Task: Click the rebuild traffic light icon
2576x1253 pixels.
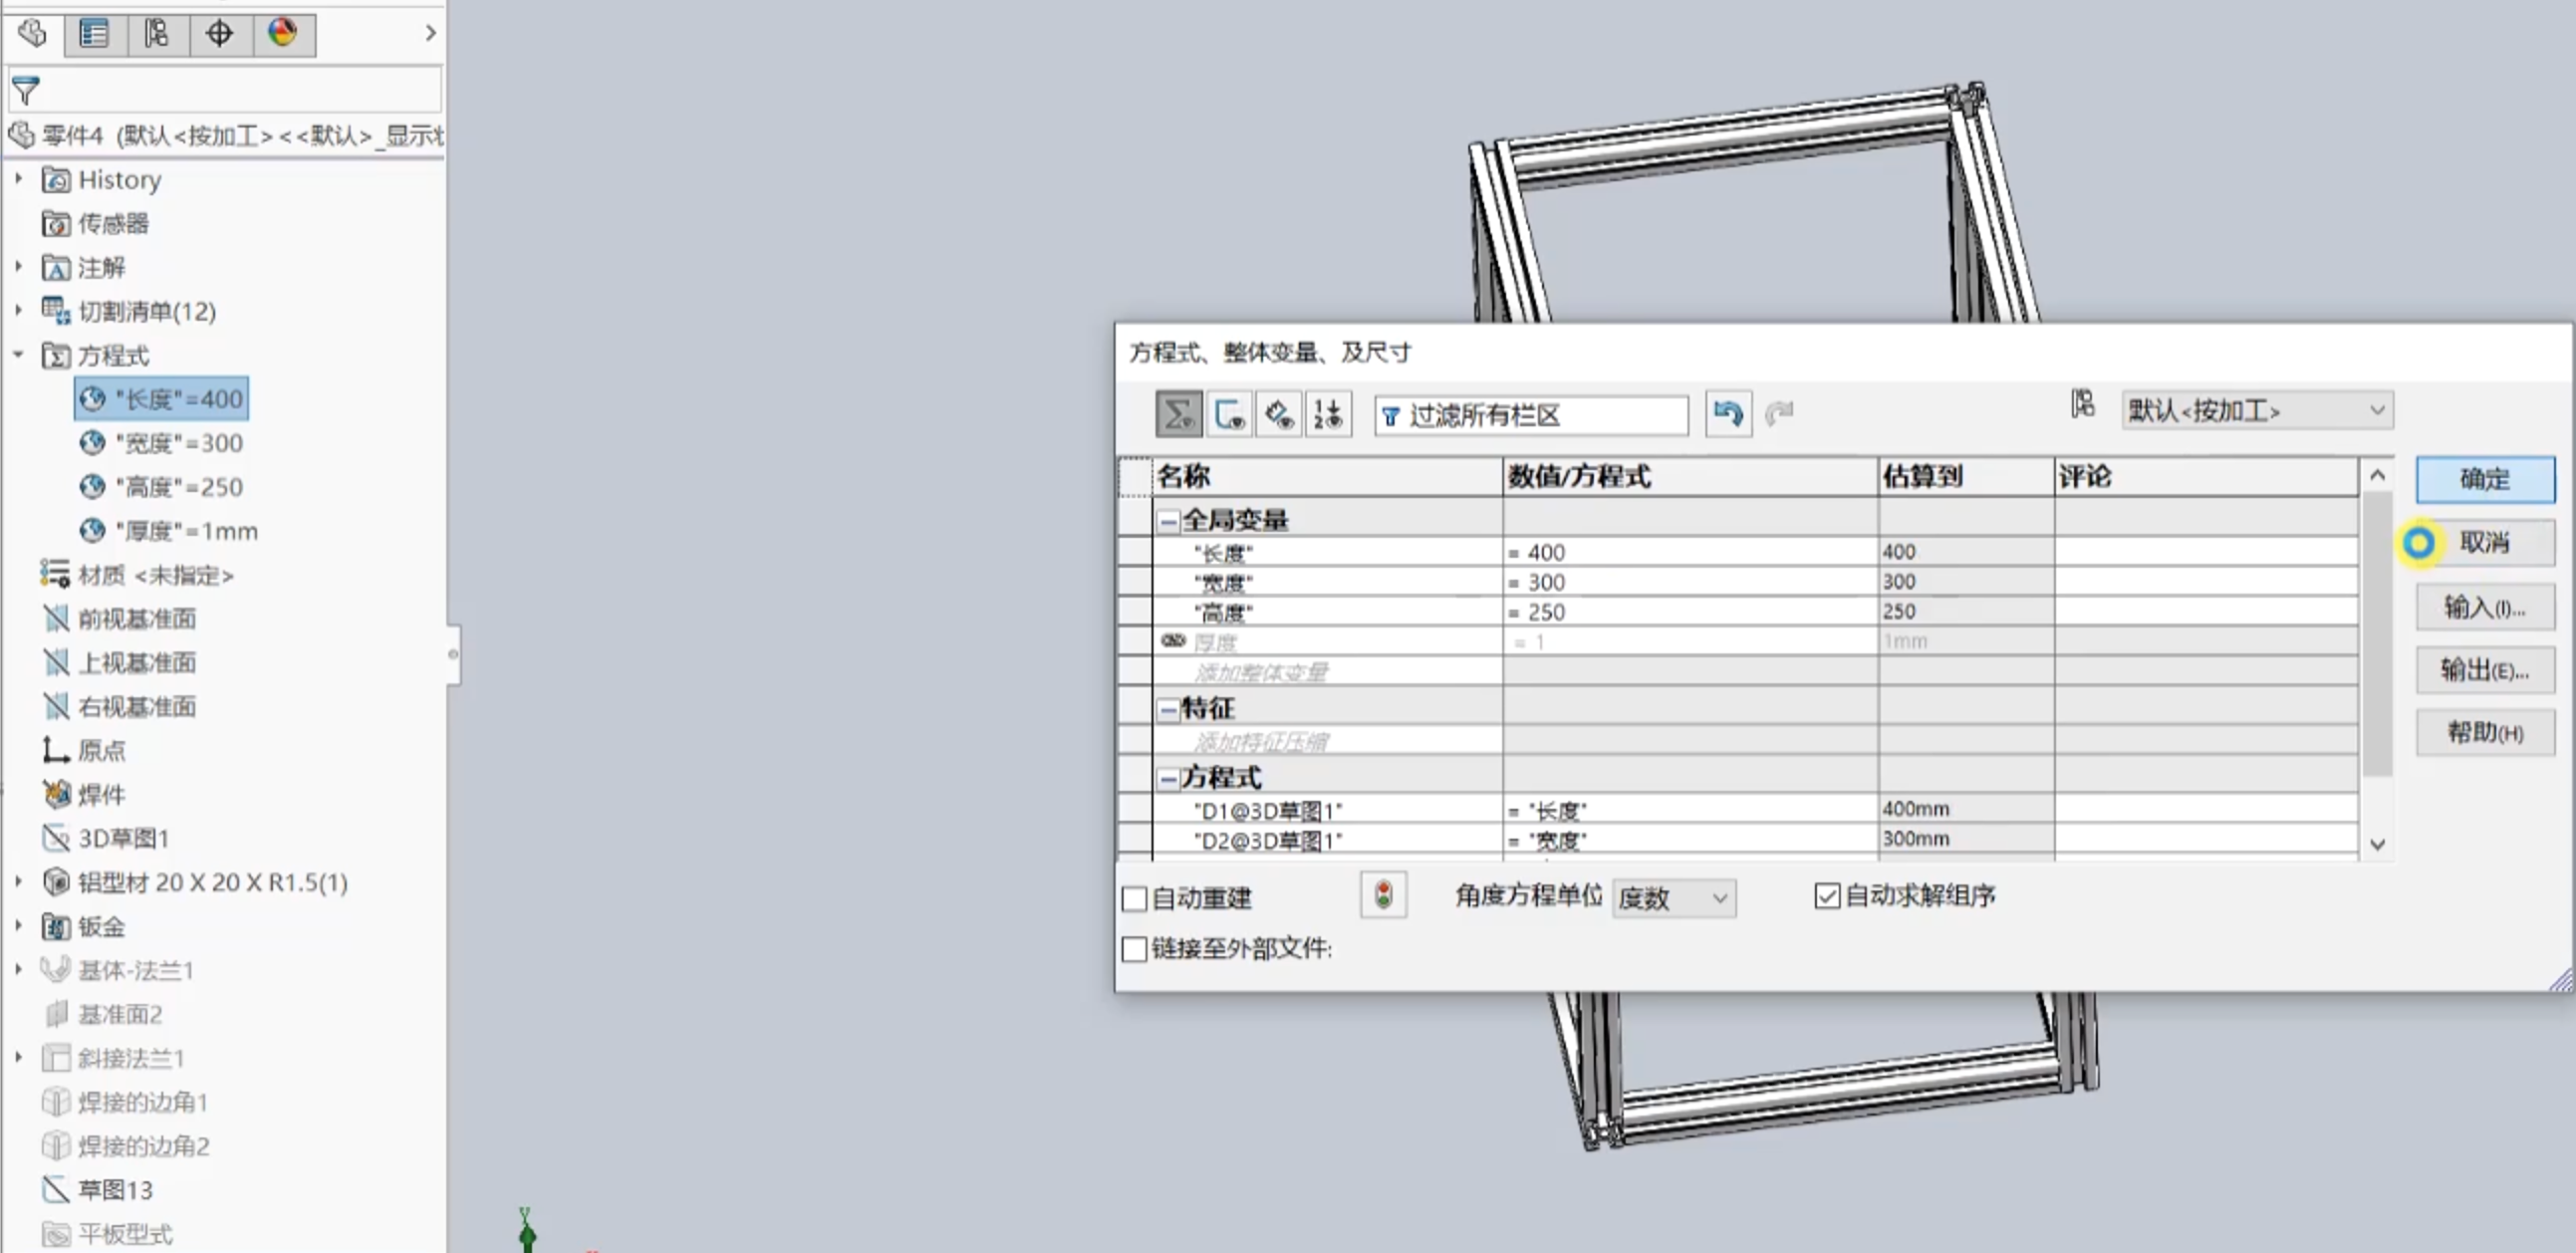Action: [1384, 895]
